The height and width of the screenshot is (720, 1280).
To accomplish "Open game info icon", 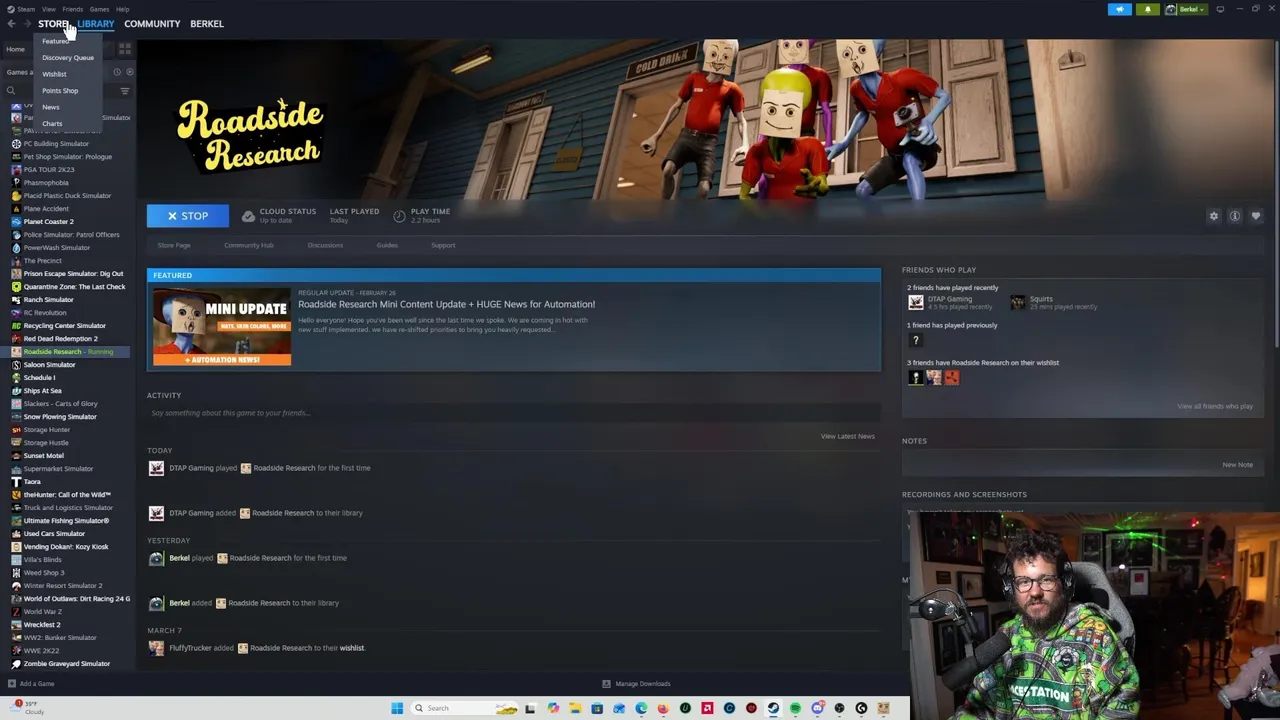I will click(1235, 216).
